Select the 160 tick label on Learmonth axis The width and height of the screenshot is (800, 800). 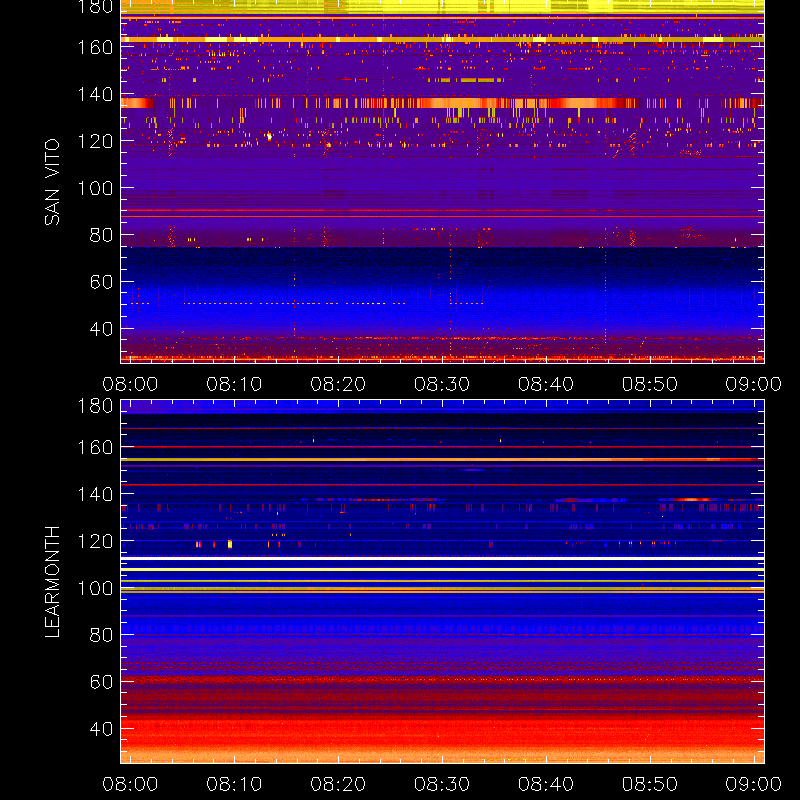click(x=95, y=447)
